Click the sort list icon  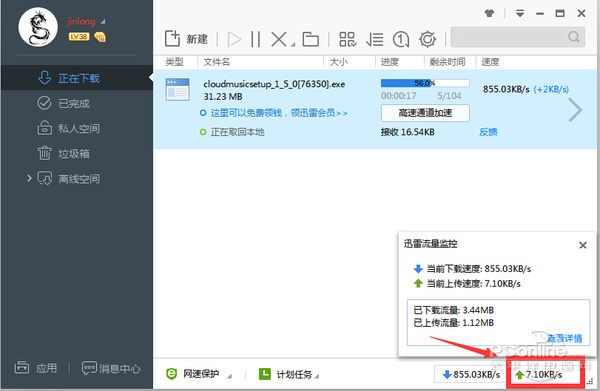374,39
